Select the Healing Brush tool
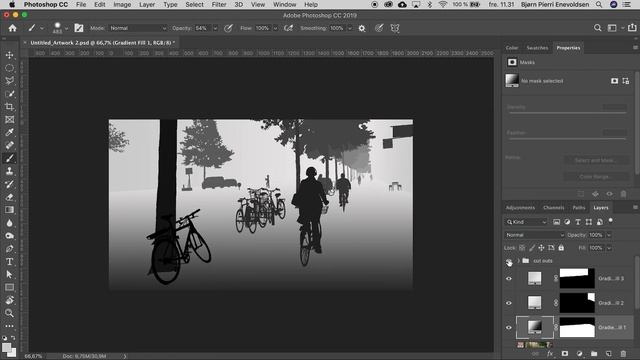640x360 pixels. [x=9, y=145]
